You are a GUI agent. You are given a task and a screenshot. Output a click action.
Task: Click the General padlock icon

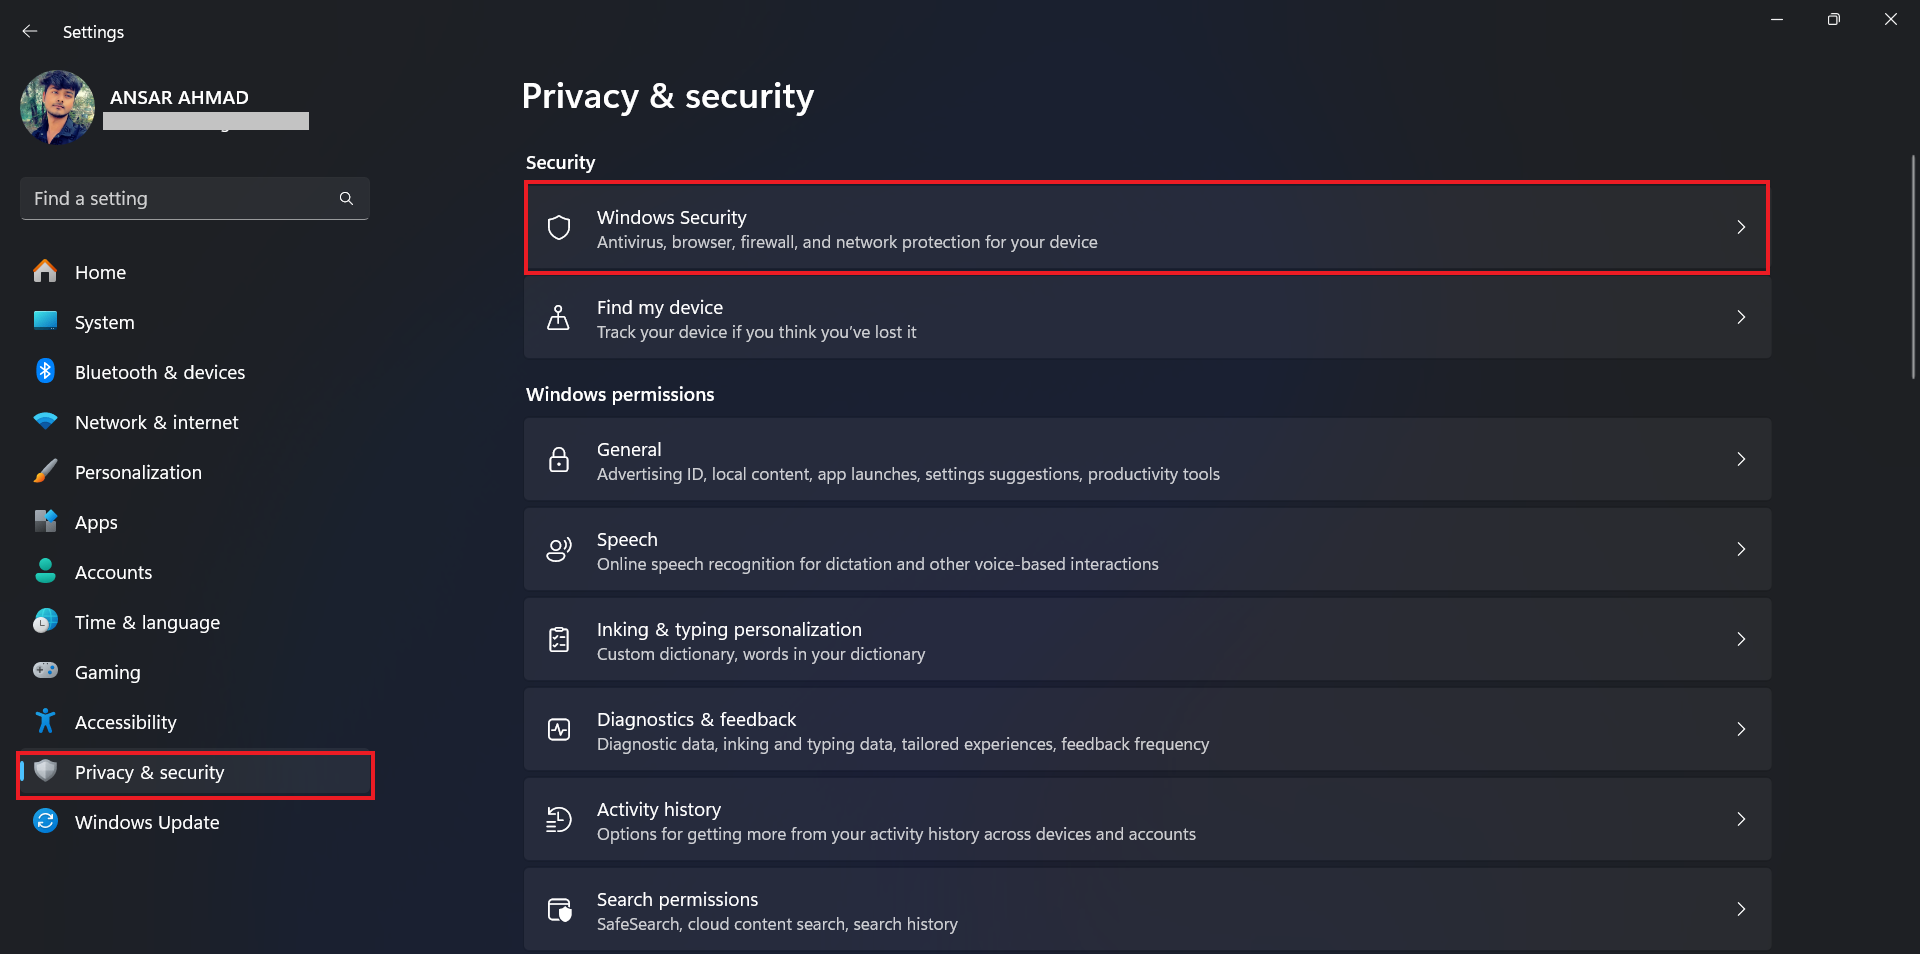pyautogui.click(x=558, y=460)
